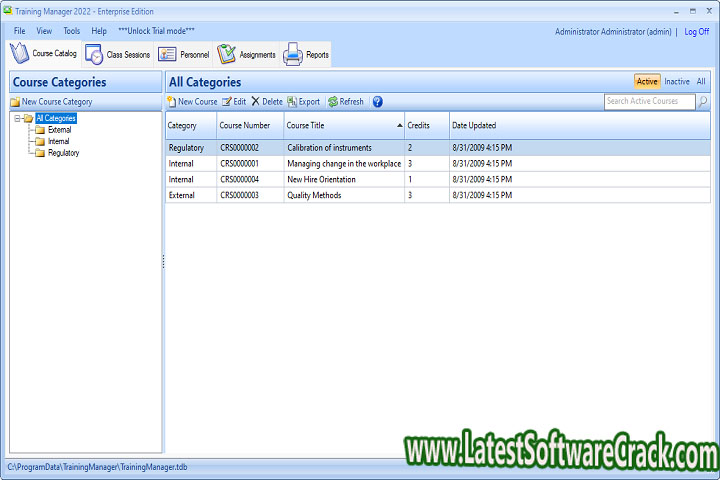Click Administrator Administrator (admin) label
The image size is (720, 480).
613,32
